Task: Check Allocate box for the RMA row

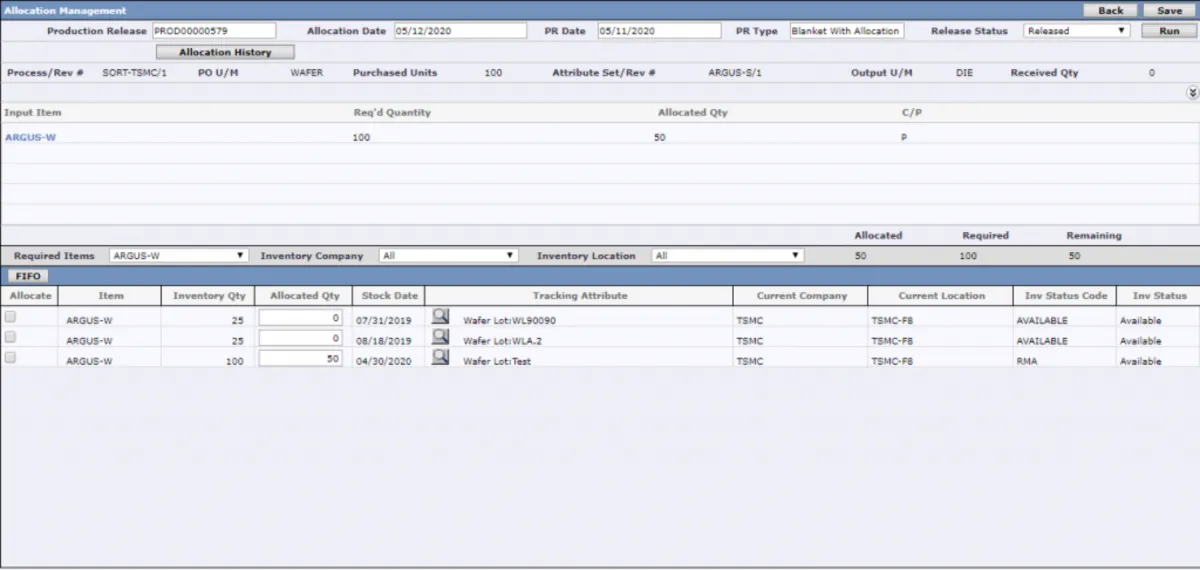Action: pyautogui.click(x=11, y=357)
